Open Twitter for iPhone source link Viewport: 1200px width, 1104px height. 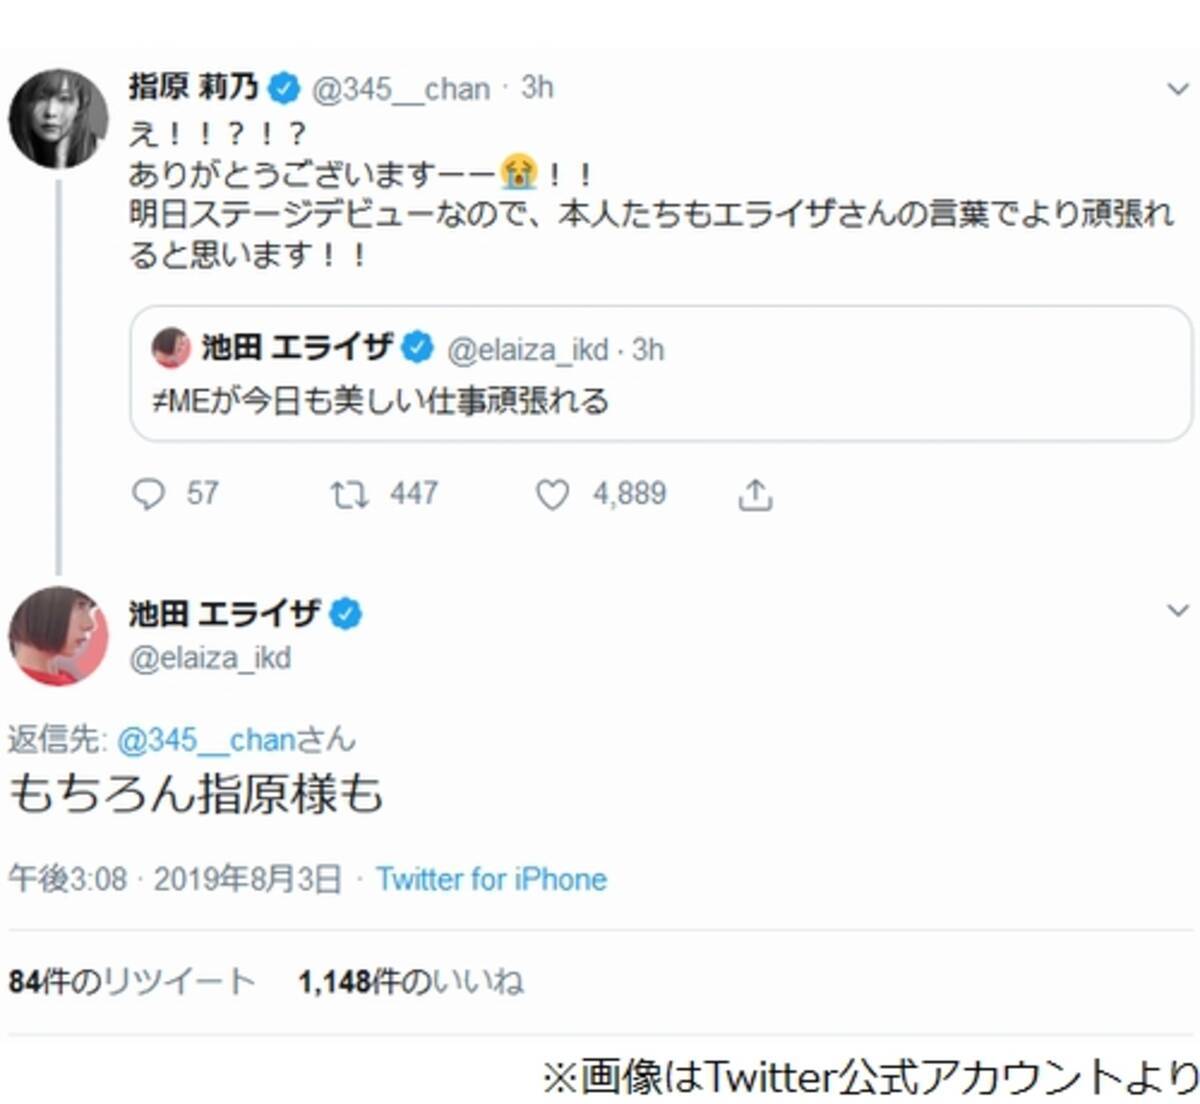pos(491,879)
